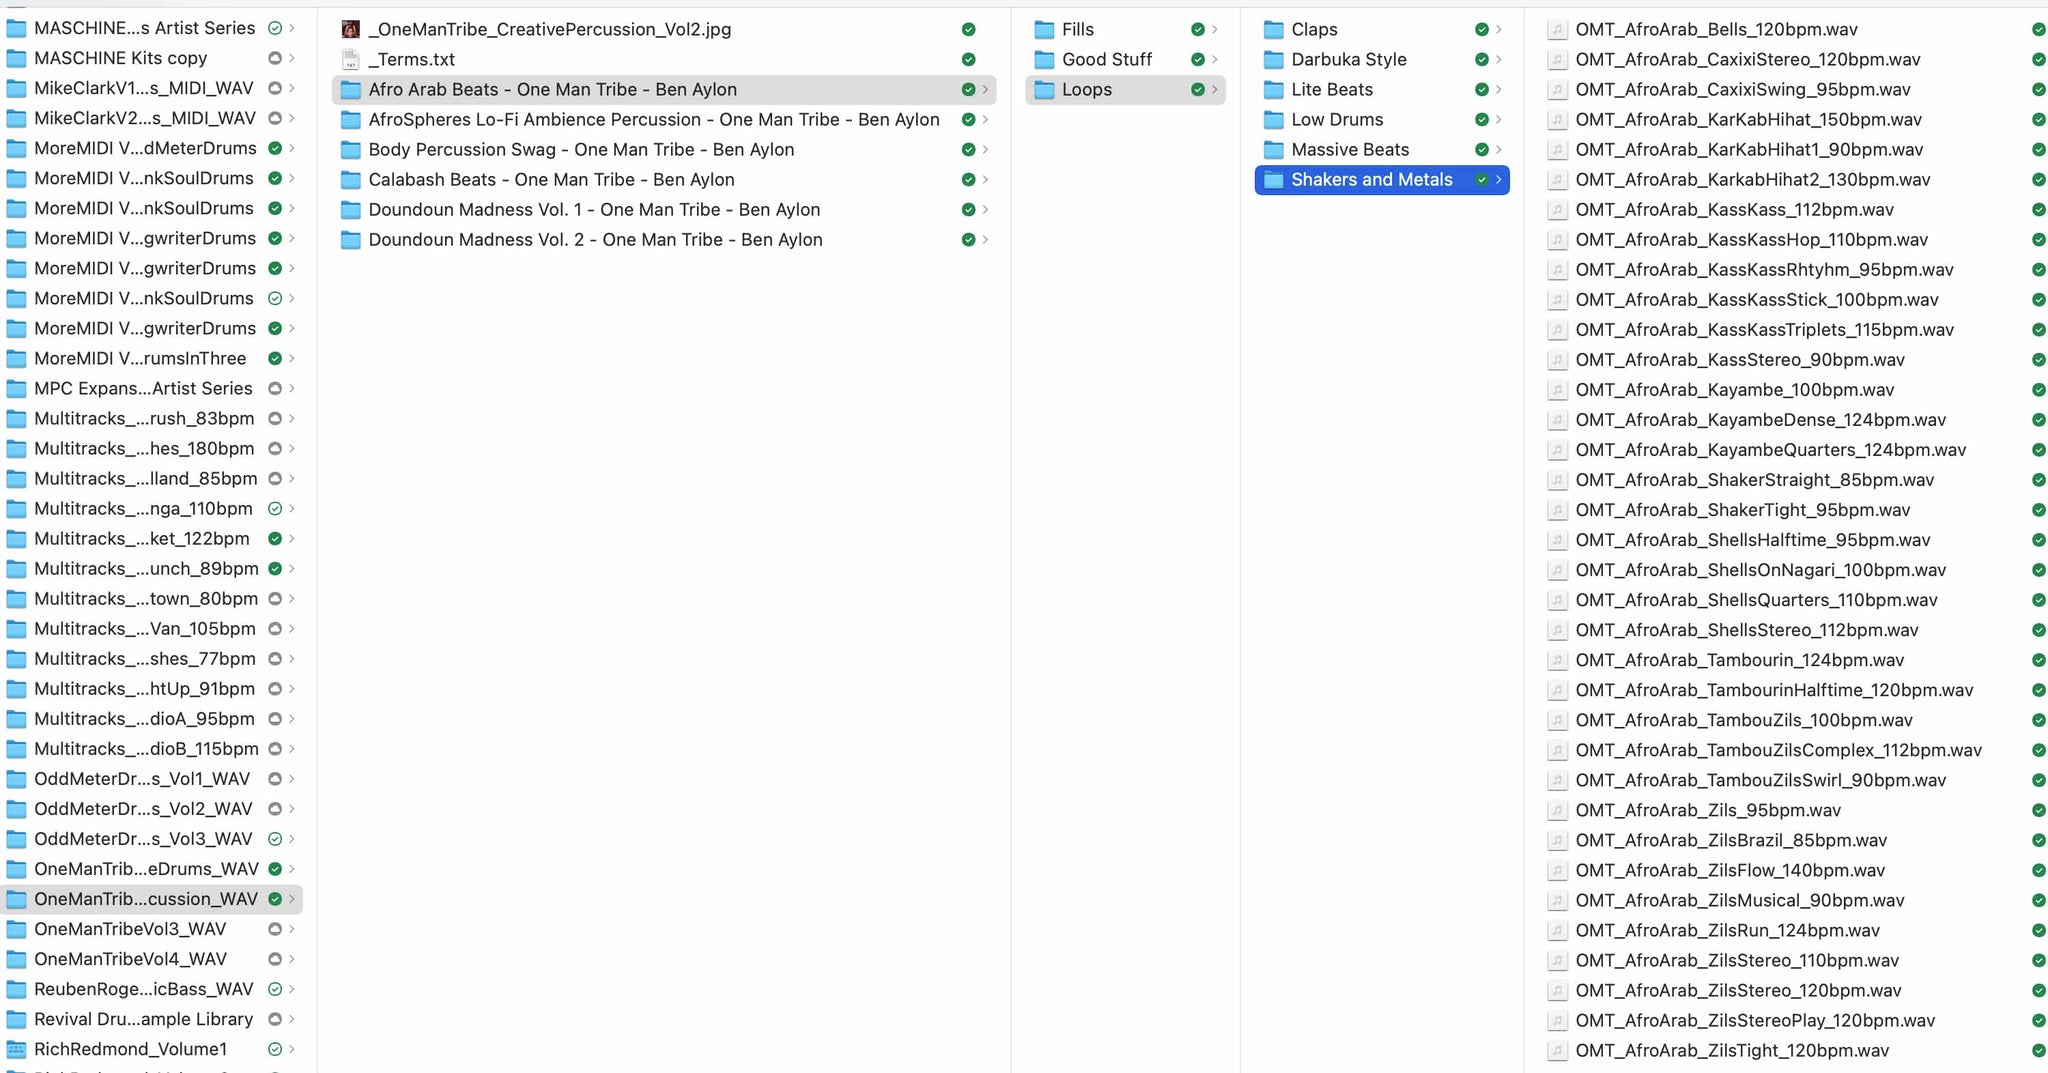Expand Doundoun Madness Vol. 2 folder chevron
2048x1073 pixels.
point(985,240)
